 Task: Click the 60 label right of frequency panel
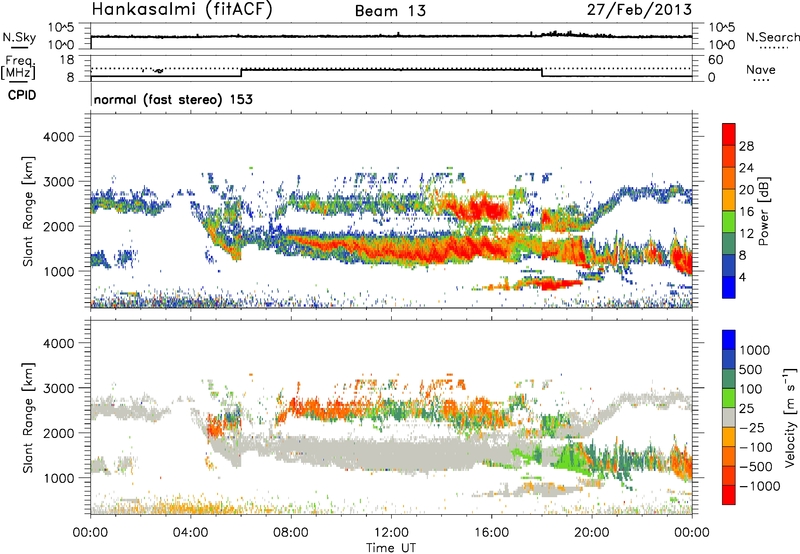715,60
